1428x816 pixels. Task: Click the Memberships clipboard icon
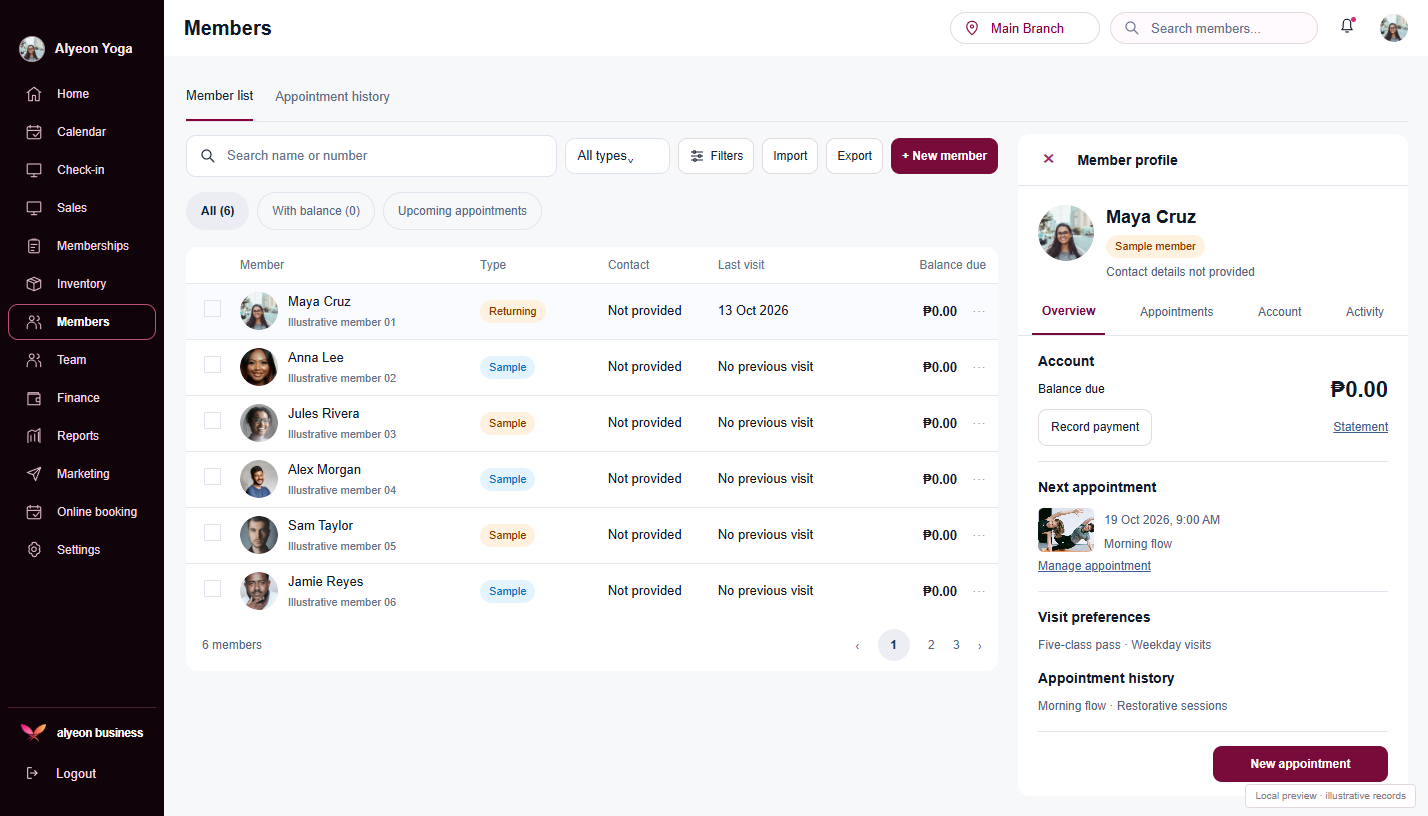click(x=34, y=246)
